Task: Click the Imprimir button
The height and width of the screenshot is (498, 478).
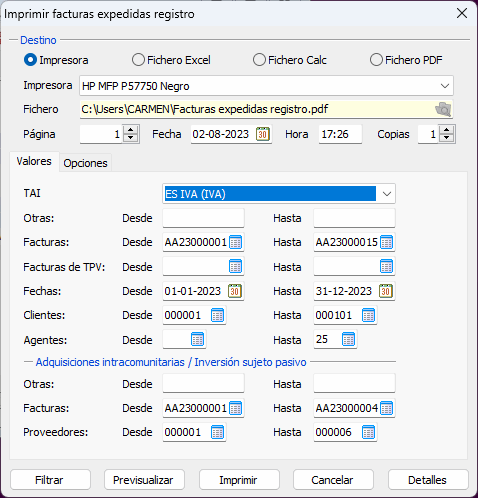Action: coord(239,480)
